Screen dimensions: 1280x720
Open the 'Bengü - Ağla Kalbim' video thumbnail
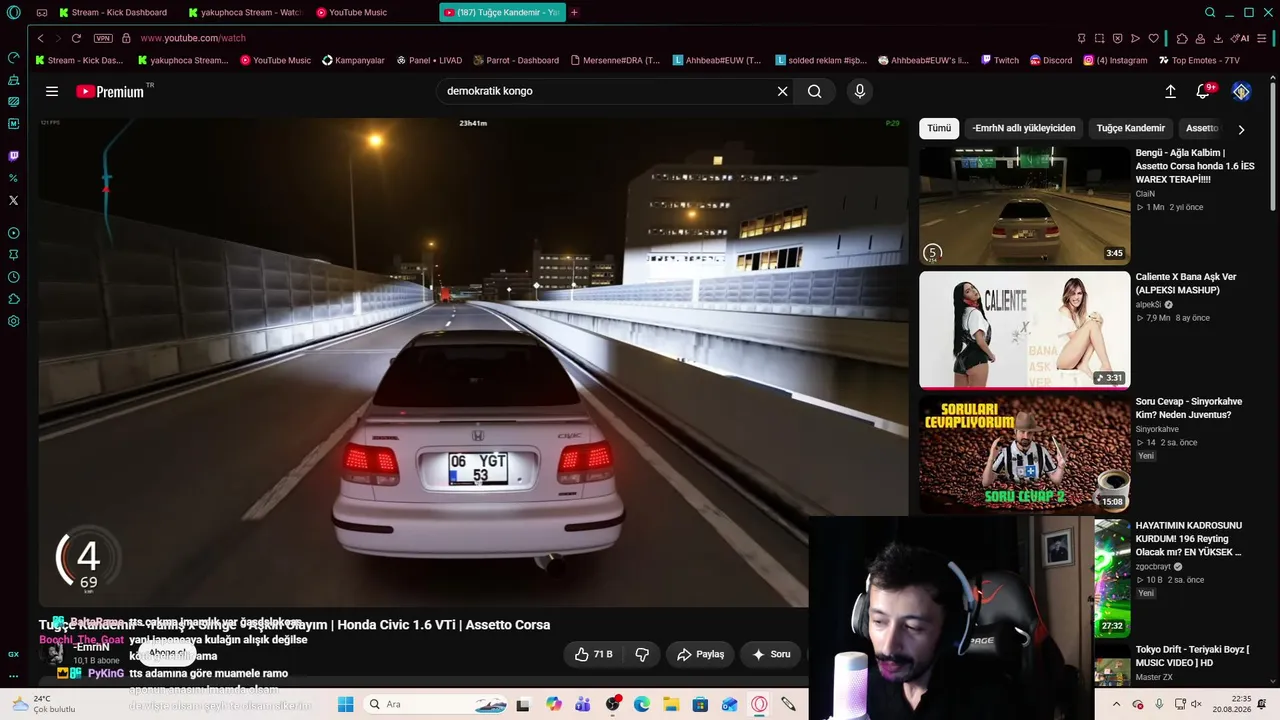point(1024,206)
